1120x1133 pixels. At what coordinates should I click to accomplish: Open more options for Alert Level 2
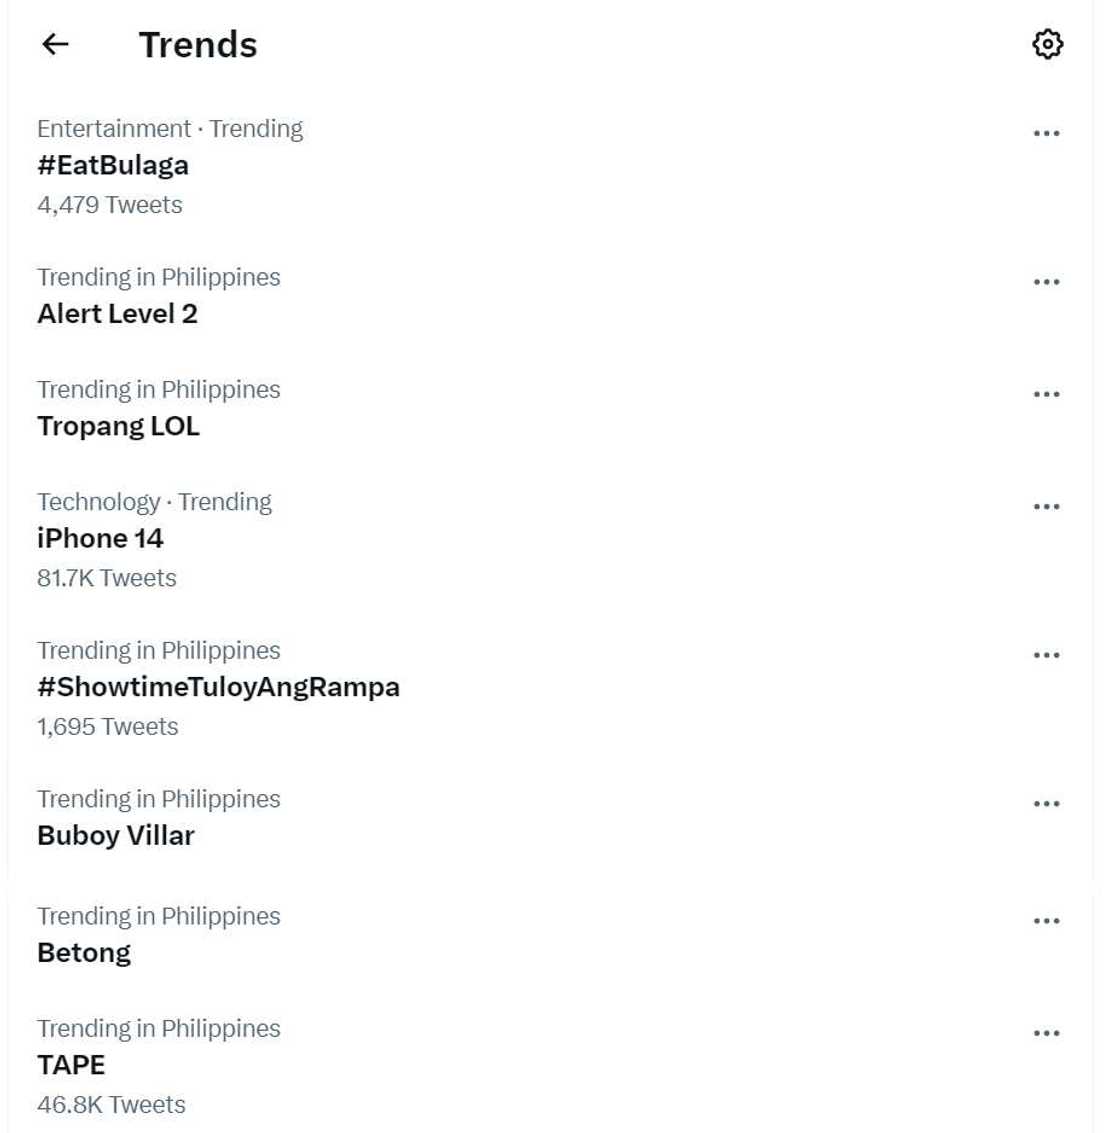click(x=1046, y=282)
